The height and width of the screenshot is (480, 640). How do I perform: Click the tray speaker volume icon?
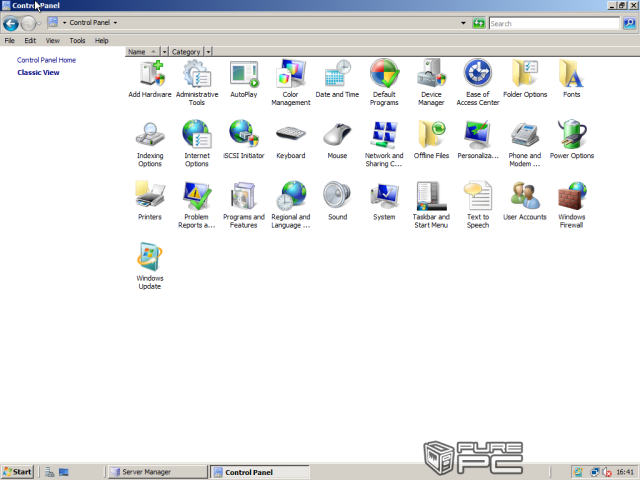click(x=607, y=472)
